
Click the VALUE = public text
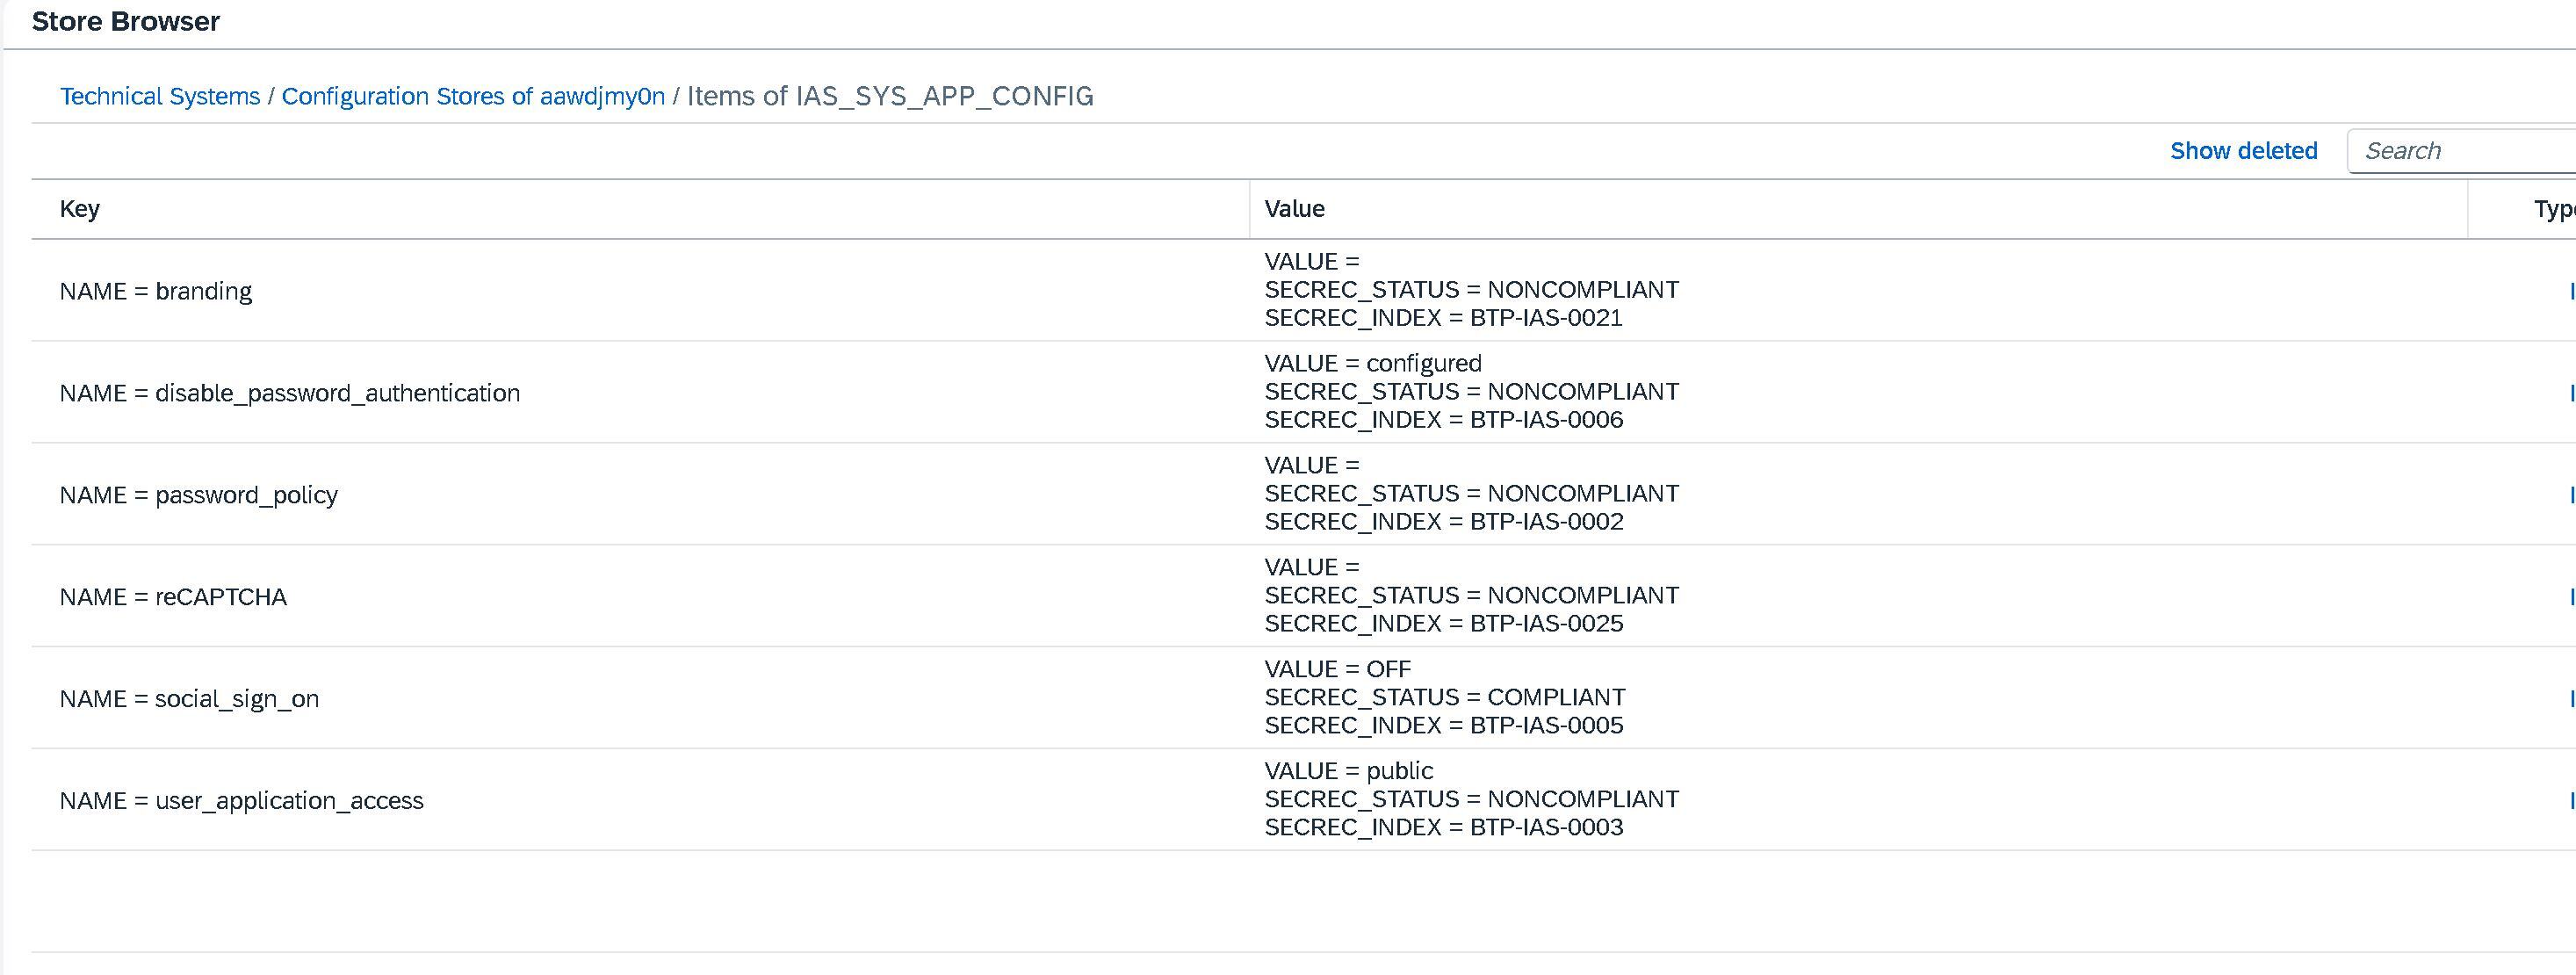(1349, 771)
